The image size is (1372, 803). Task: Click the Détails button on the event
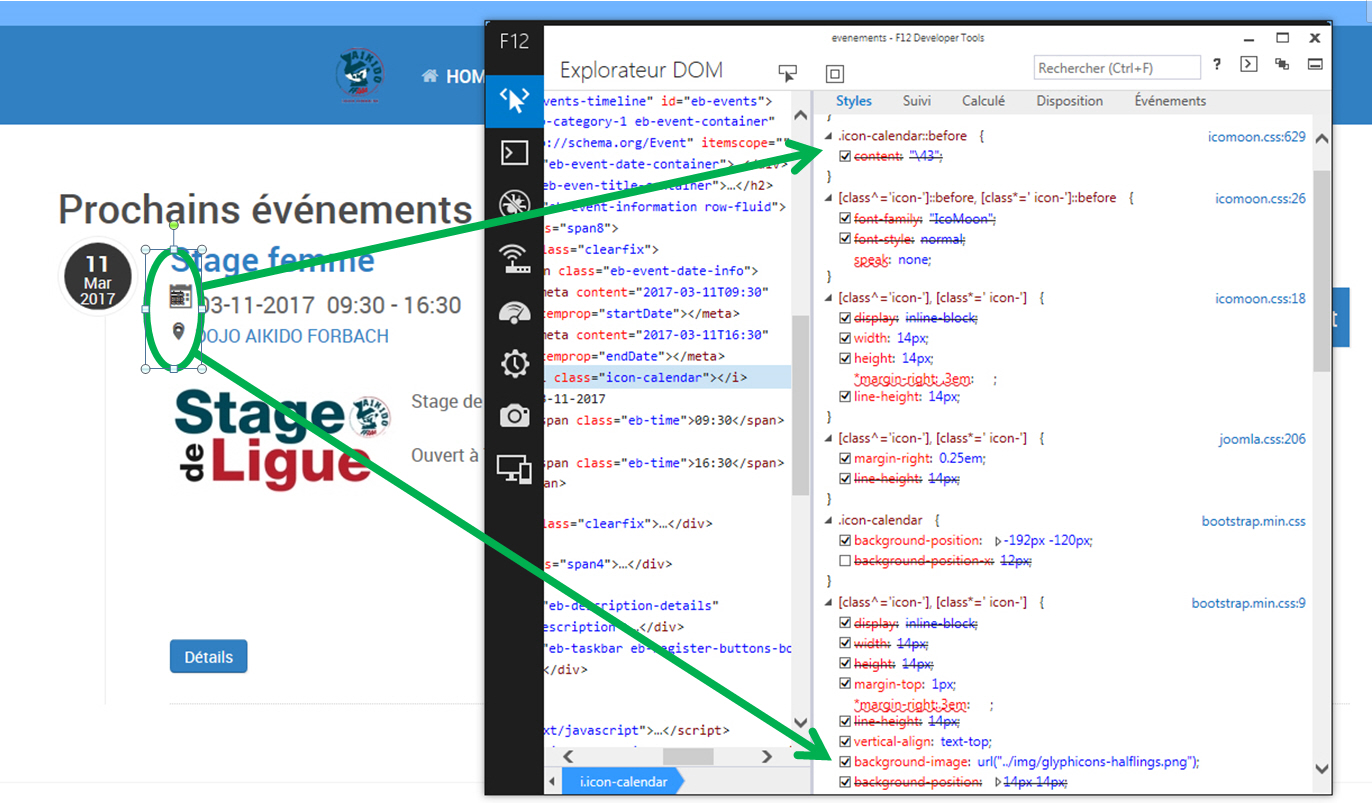pyautogui.click(x=208, y=657)
